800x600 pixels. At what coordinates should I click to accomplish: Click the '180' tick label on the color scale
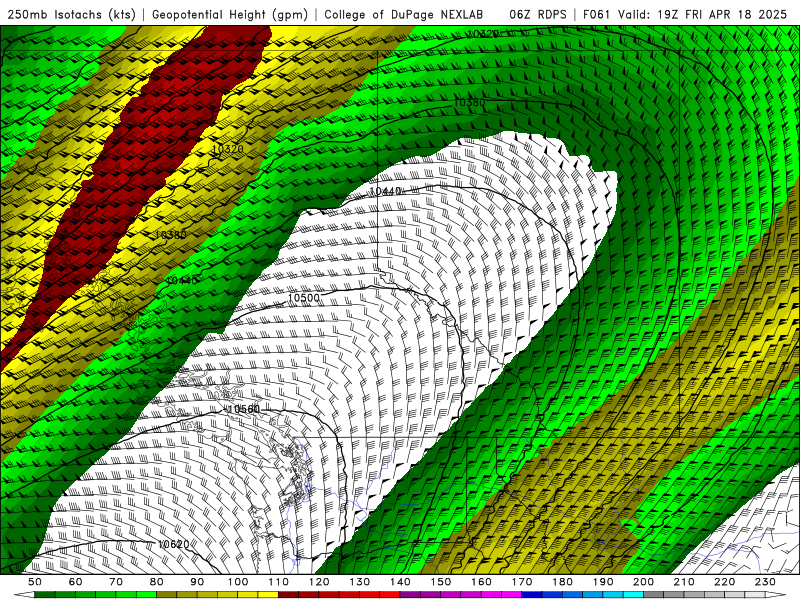pos(562,582)
